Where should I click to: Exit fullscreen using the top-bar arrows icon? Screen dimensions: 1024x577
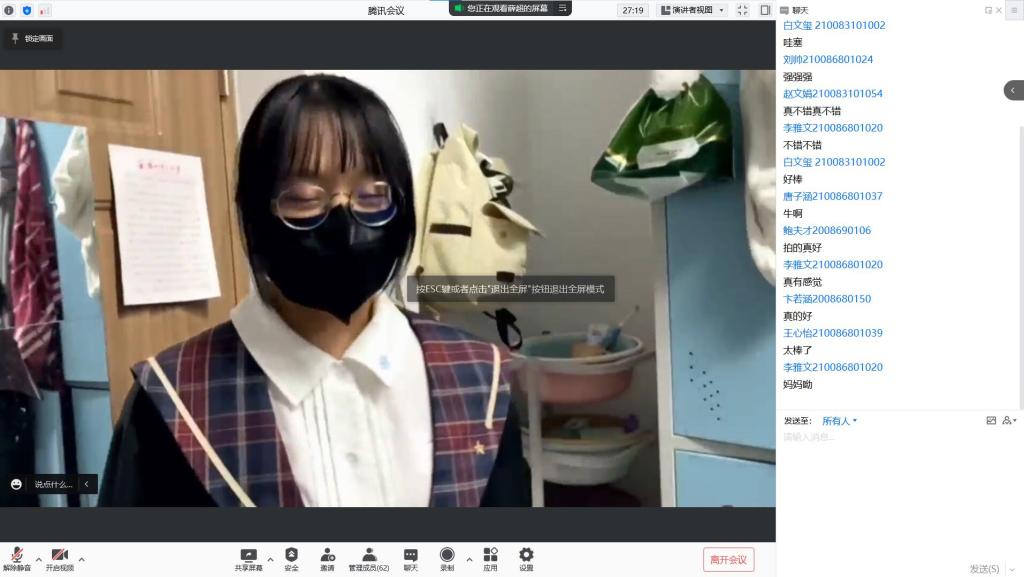pyautogui.click(x=742, y=10)
